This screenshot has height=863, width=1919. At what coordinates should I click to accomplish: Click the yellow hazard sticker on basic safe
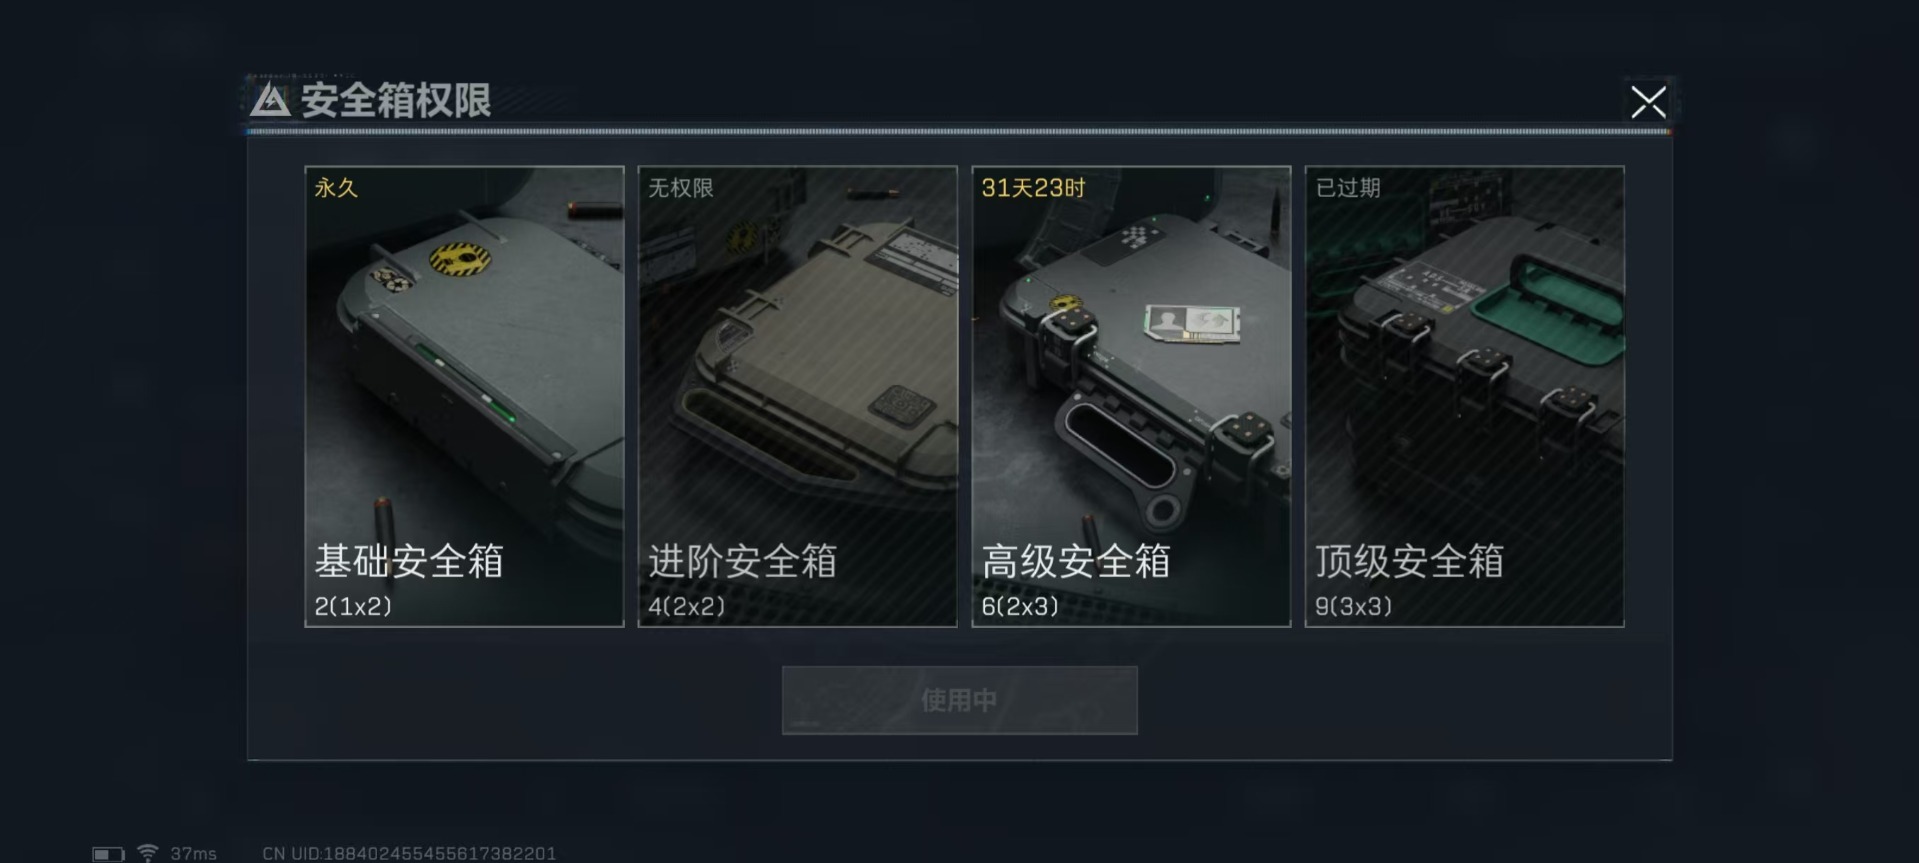point(460,259)
